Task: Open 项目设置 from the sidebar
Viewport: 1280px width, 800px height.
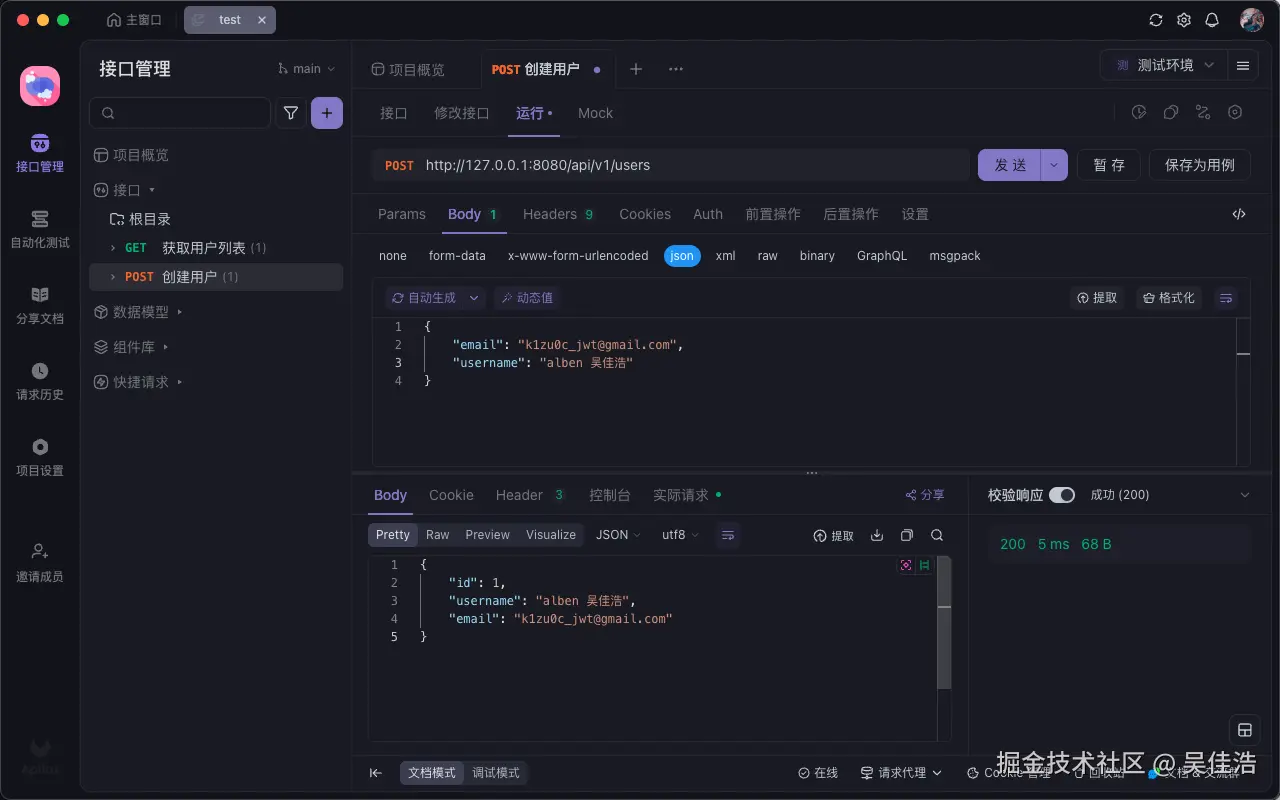Action: click(40, 457)
